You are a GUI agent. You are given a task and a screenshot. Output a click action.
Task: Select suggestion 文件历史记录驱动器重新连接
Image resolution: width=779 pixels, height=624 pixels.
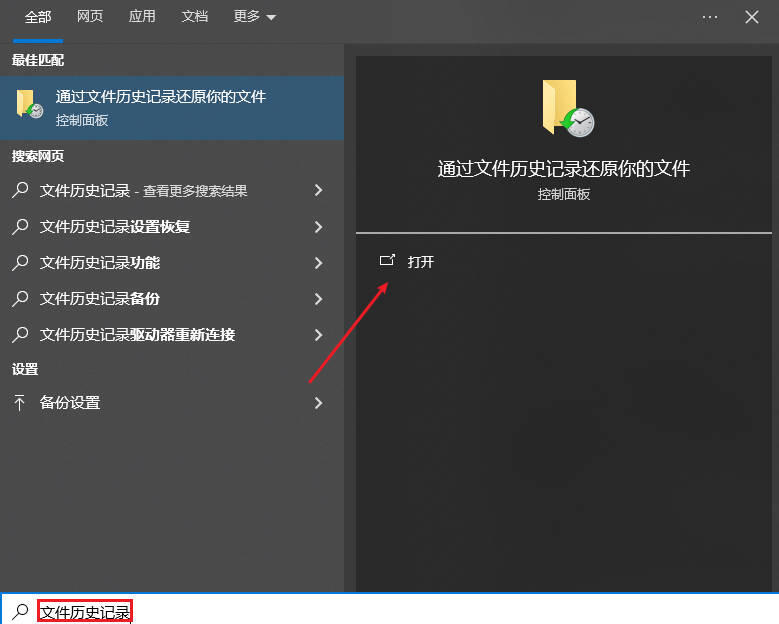[x=172, y=335]
